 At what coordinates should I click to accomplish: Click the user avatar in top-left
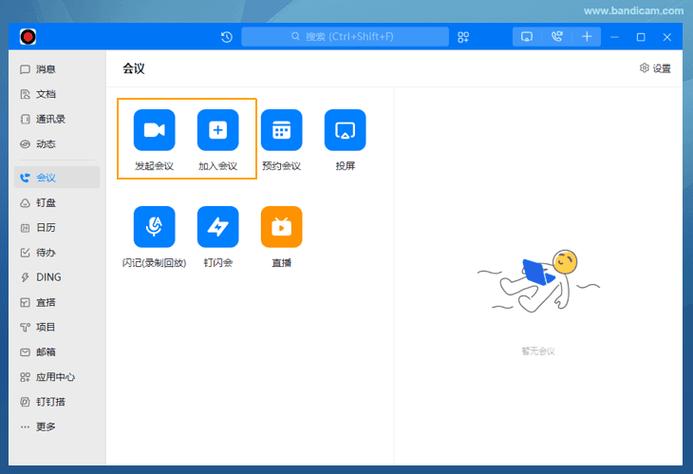click(28, 37)
